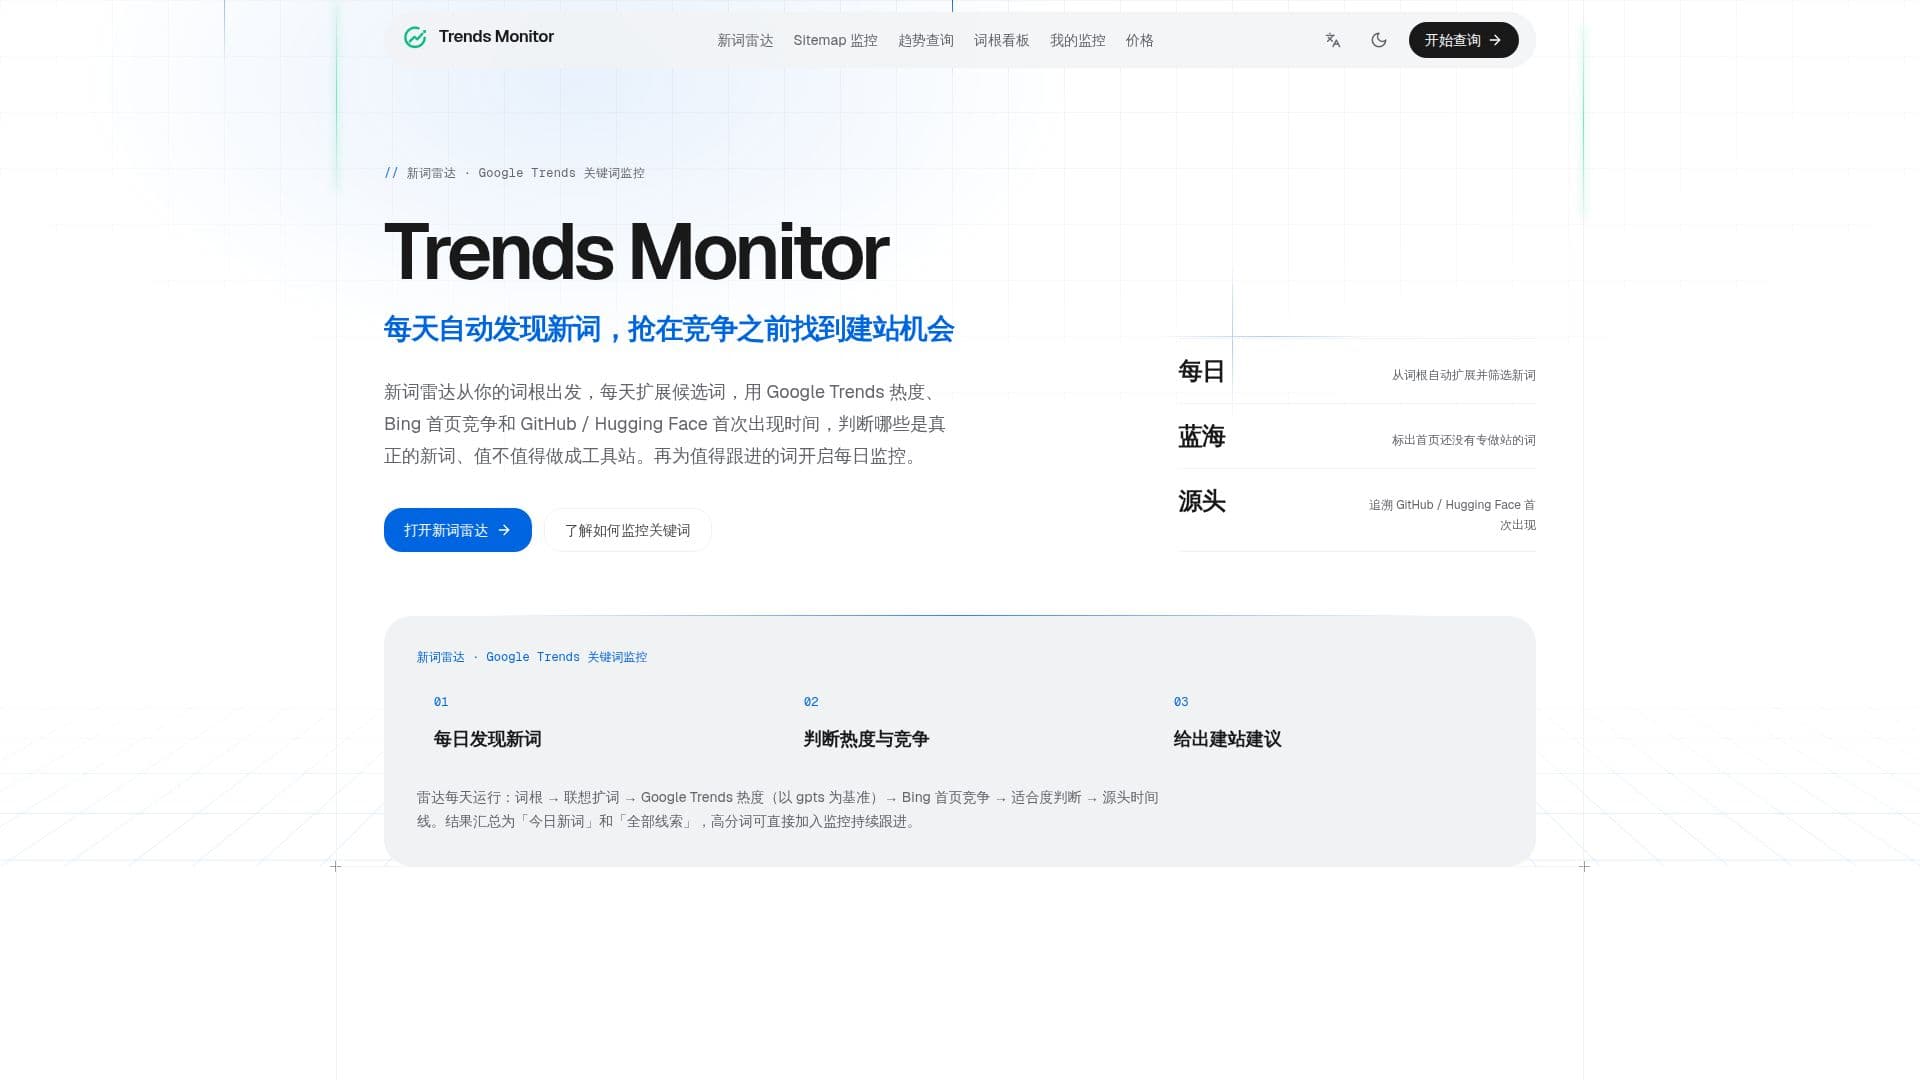This screenshot has height=1080, width=1920.
Task: Click the blue card label 新词雷达 · Google Trends
Action: pos(532,657)
